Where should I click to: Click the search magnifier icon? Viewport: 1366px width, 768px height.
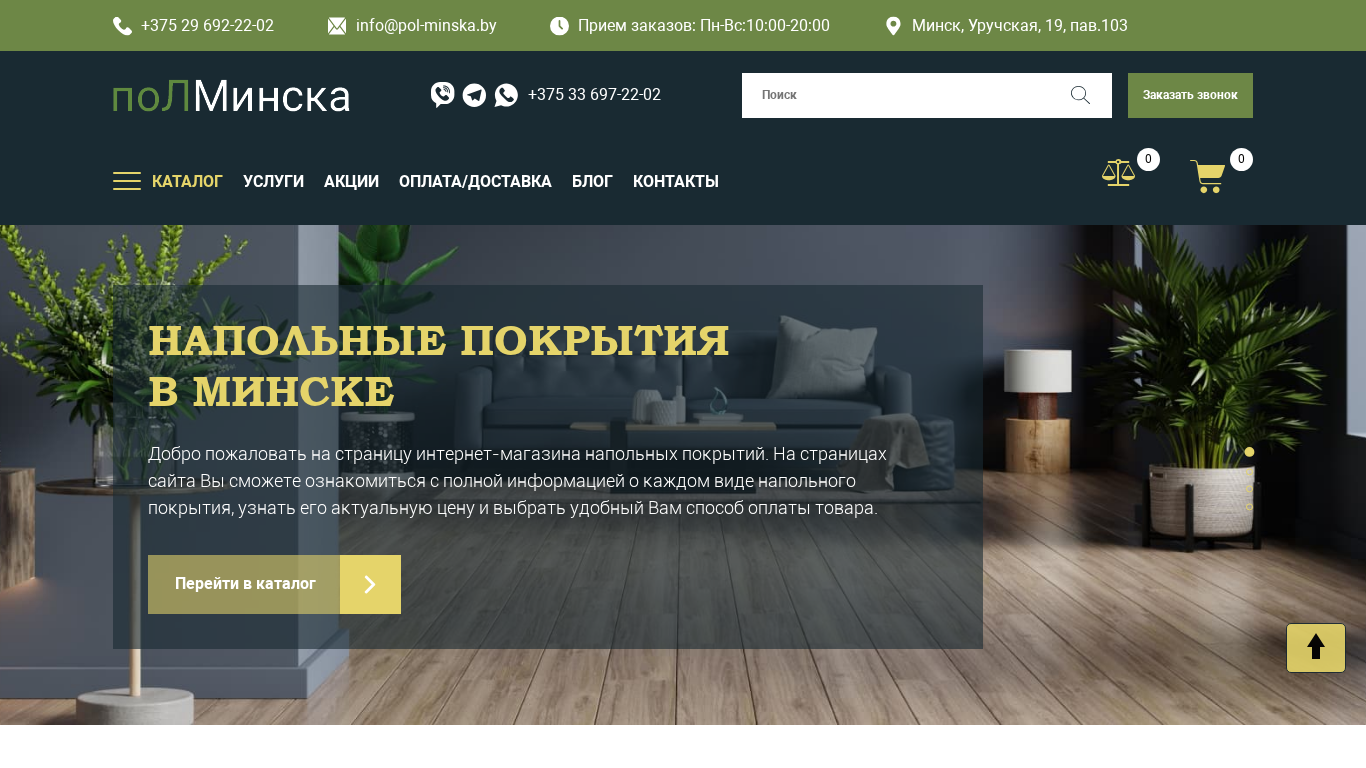pos(1080,95)
